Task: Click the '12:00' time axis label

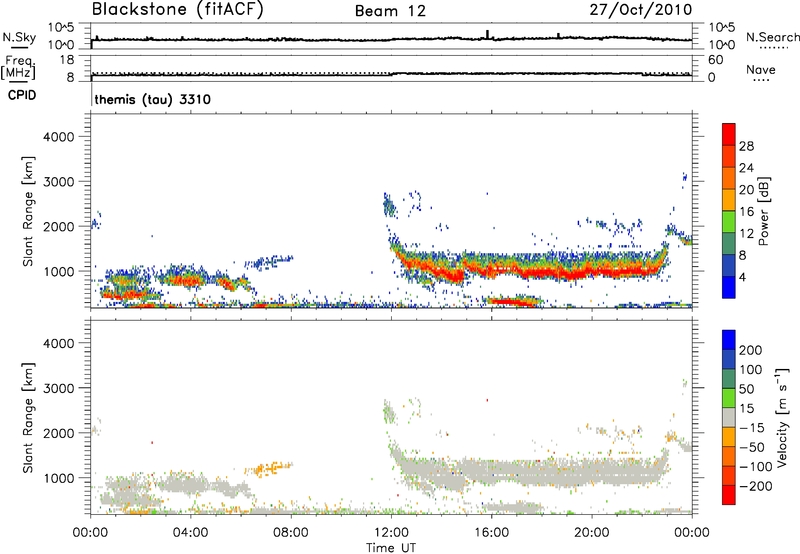Action: pyautogui.click(x=391, y=533)
